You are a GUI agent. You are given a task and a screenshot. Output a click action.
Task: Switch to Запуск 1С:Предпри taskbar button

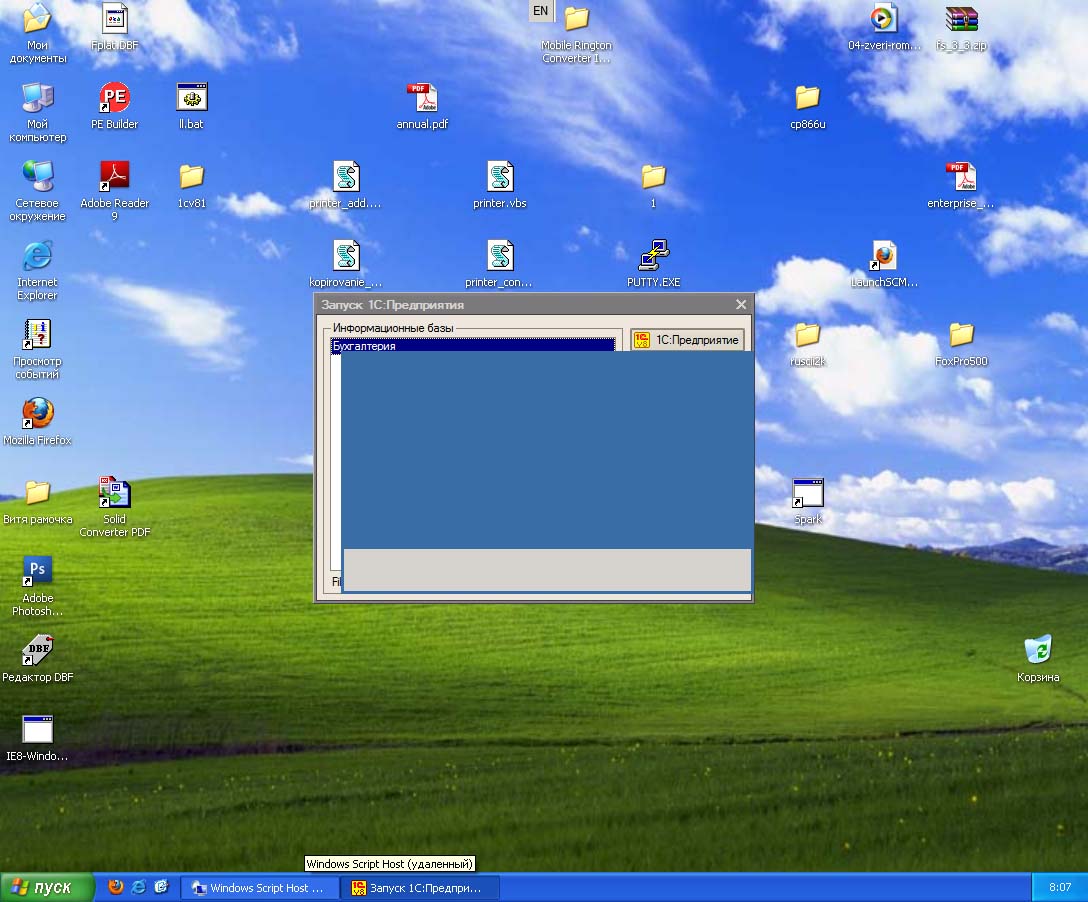pos(419,887)
